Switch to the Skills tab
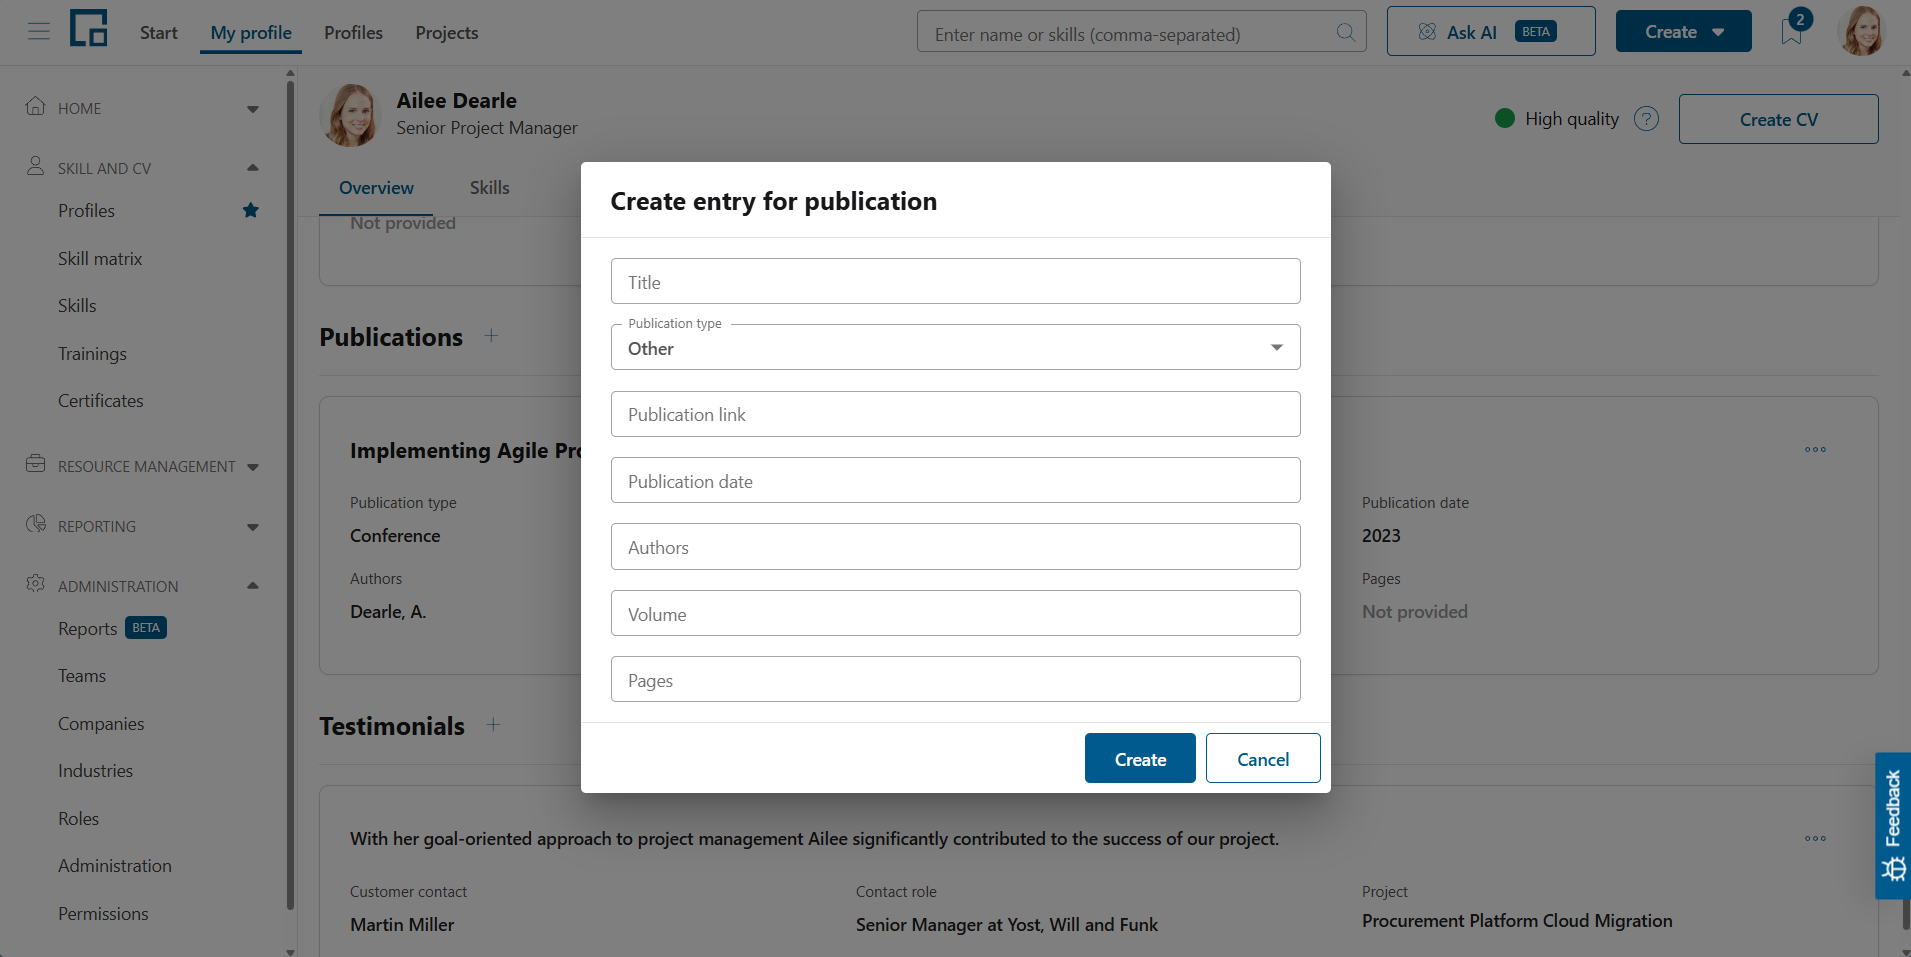This screenshot has height=957, width=1911. tap(490, 188)
